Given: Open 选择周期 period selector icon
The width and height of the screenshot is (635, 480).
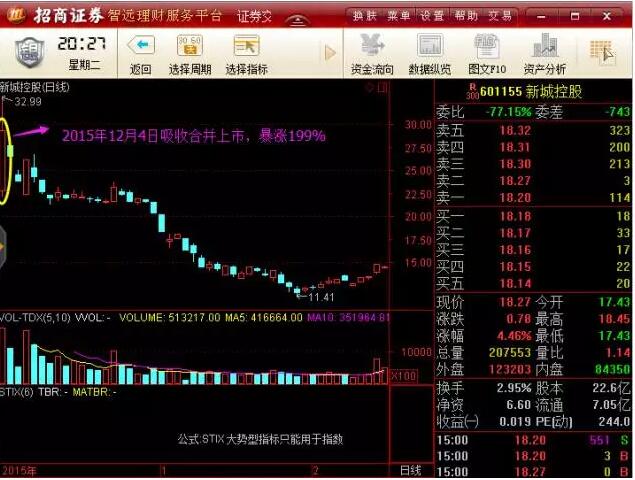Looking at the screenshot, I should (x=190, y=45).
